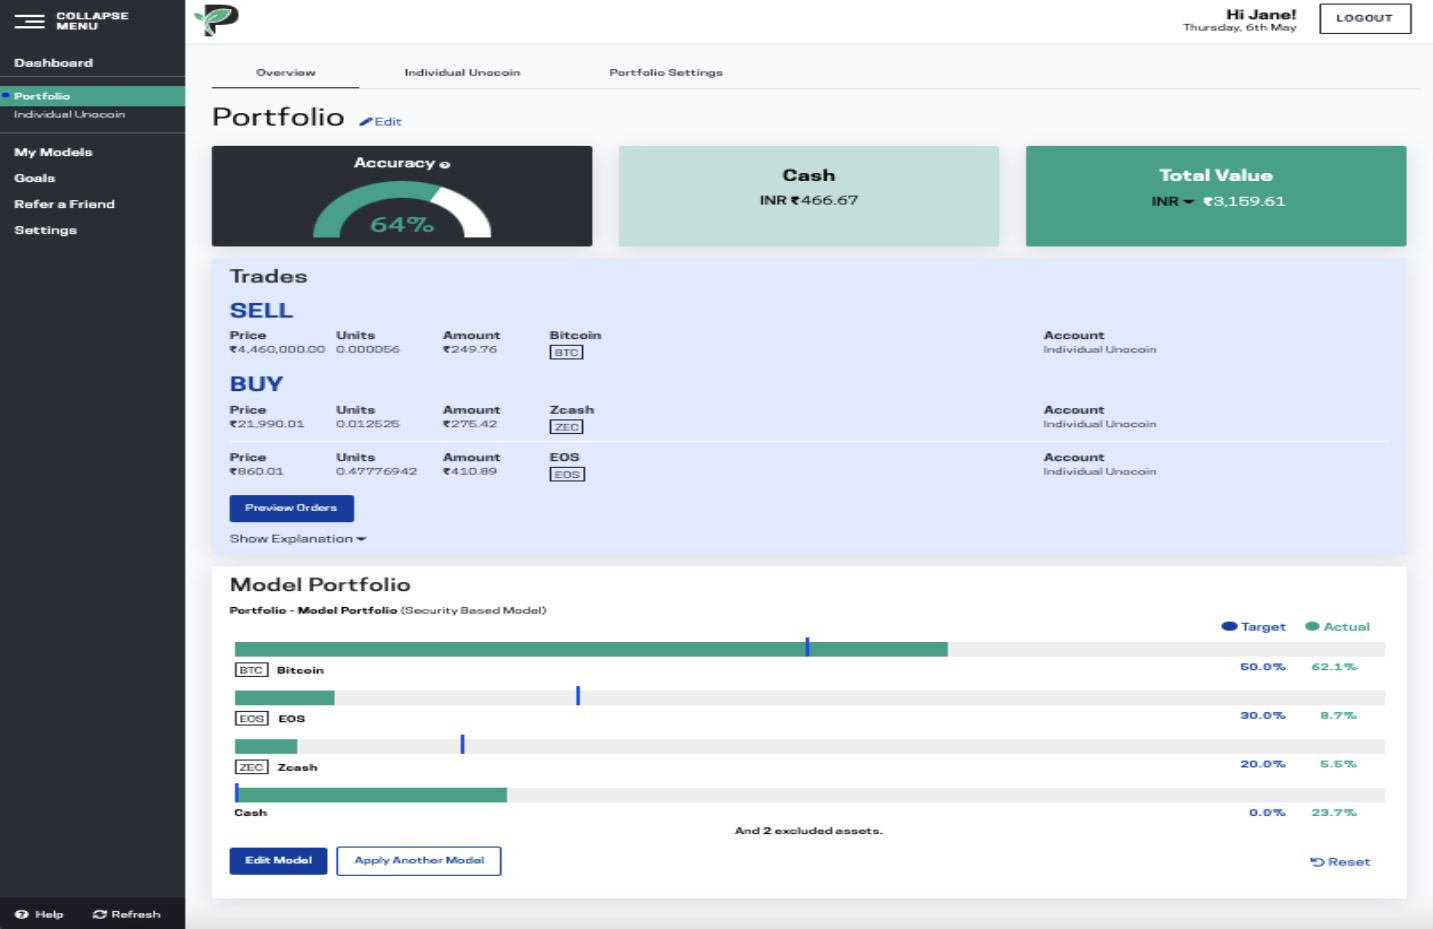The height and width of the screenshot is (929, 1433).
Task: Click the blue Target legend dot
Action: pyautogui.click(x=1229, y=626)
